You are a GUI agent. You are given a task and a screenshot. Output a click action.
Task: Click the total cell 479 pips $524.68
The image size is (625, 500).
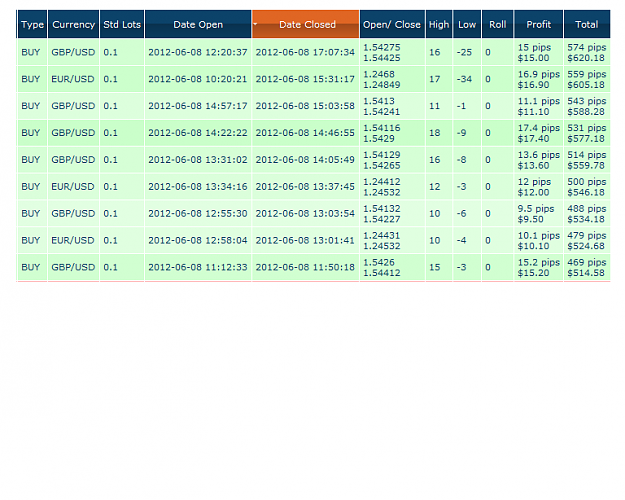click(587, 240)
